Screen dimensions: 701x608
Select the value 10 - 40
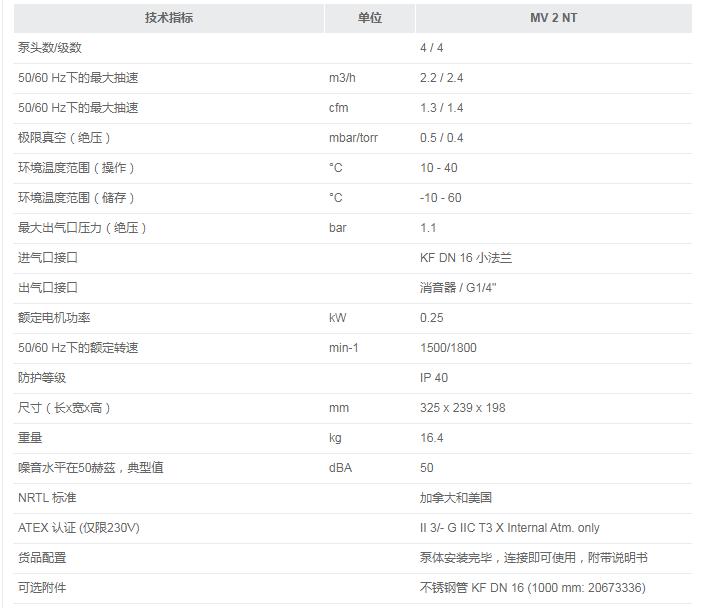439,168
